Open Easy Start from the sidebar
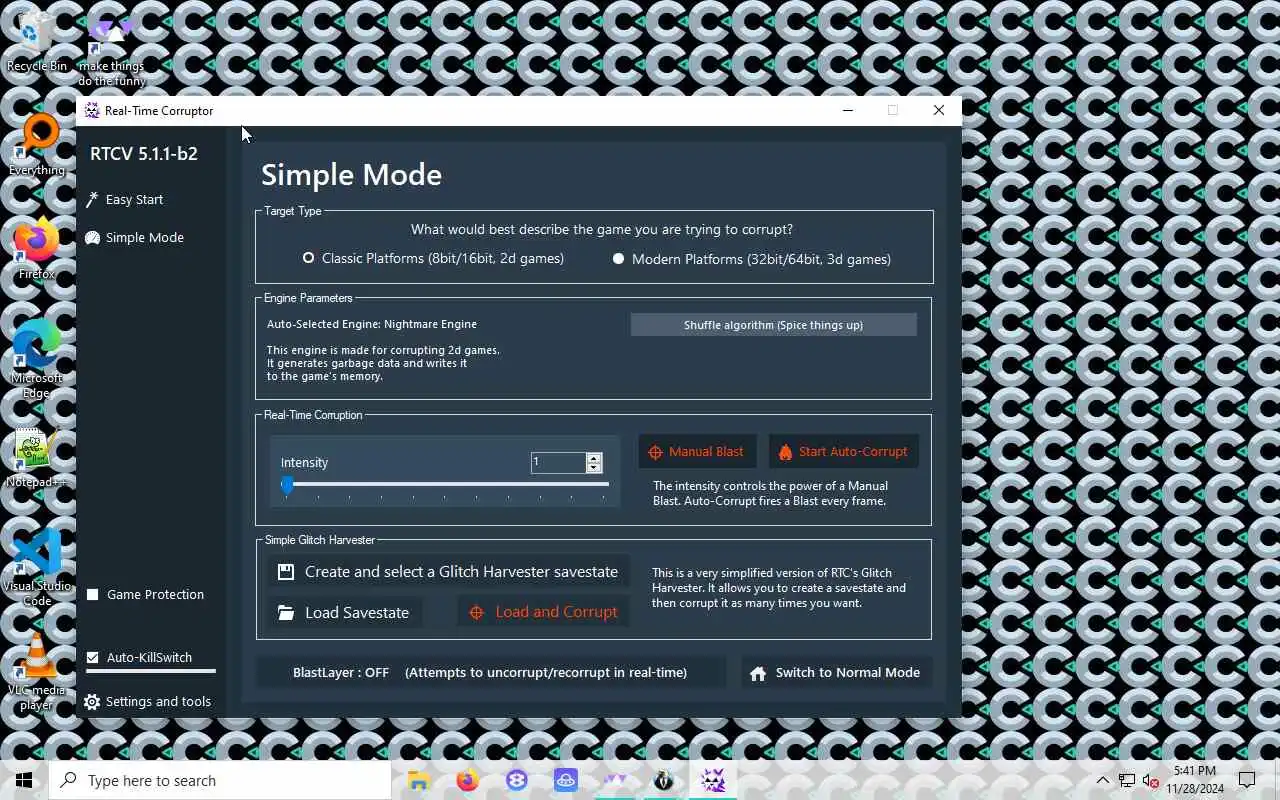This screenshot has width=1280, height=800. pyautogui.click(x=134, y=199)
